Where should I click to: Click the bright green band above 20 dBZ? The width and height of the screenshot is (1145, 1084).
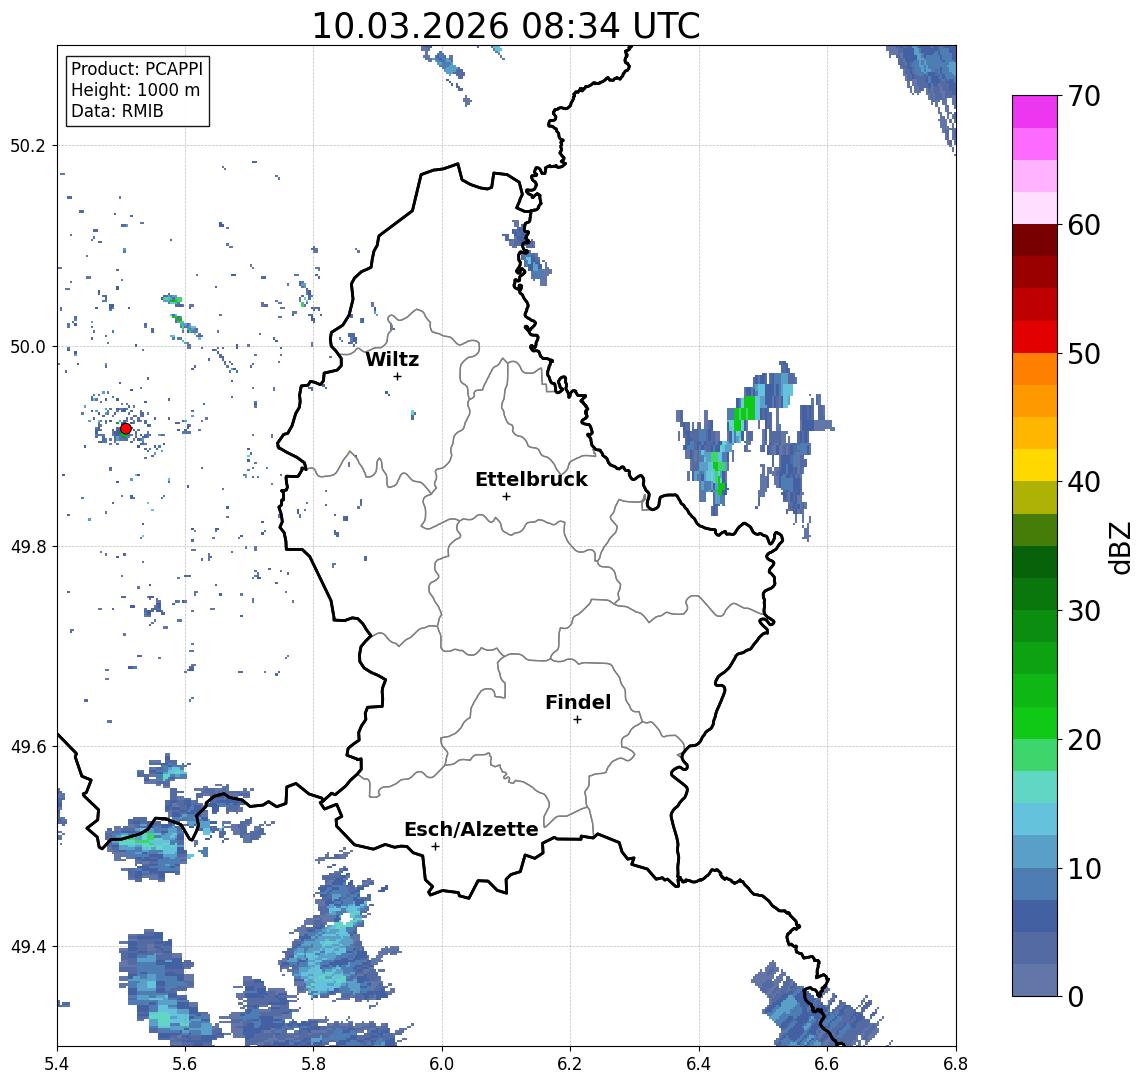coord(1035,722)
